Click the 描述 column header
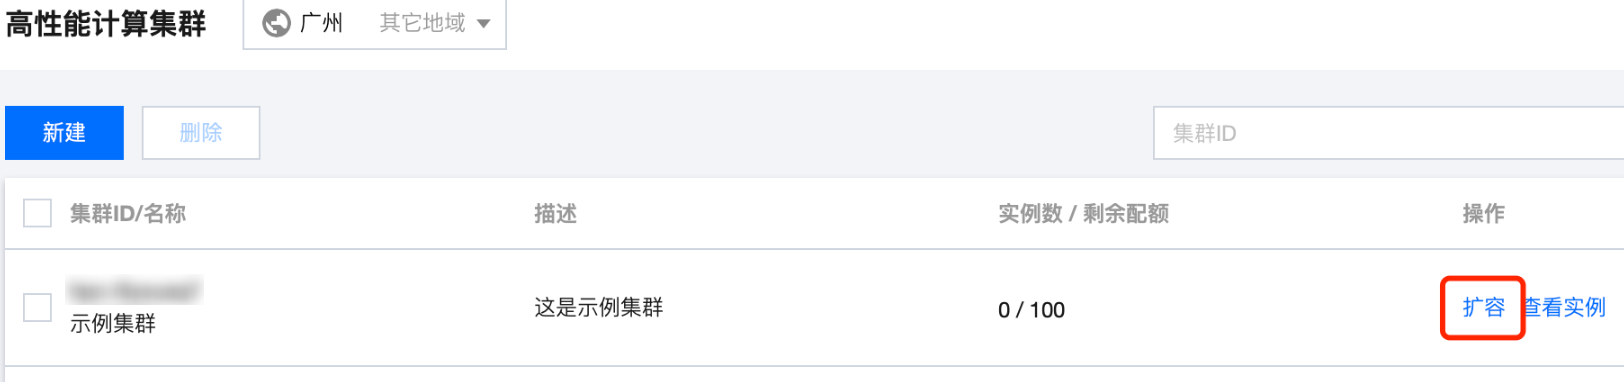Image resolution: width=1624 pixels, height=382 pixels. (x=555, y=213)
